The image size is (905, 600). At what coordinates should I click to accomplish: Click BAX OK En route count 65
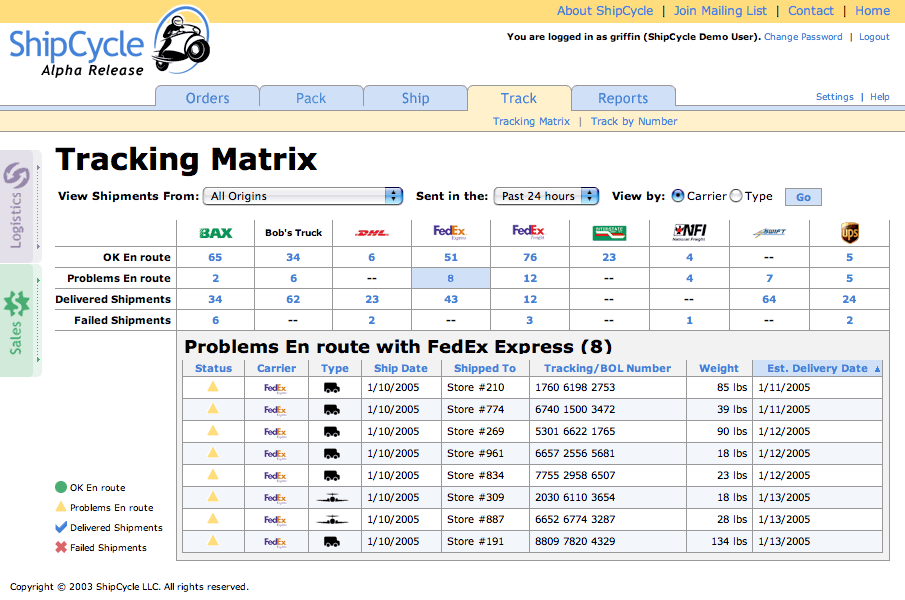pos(215,257)
